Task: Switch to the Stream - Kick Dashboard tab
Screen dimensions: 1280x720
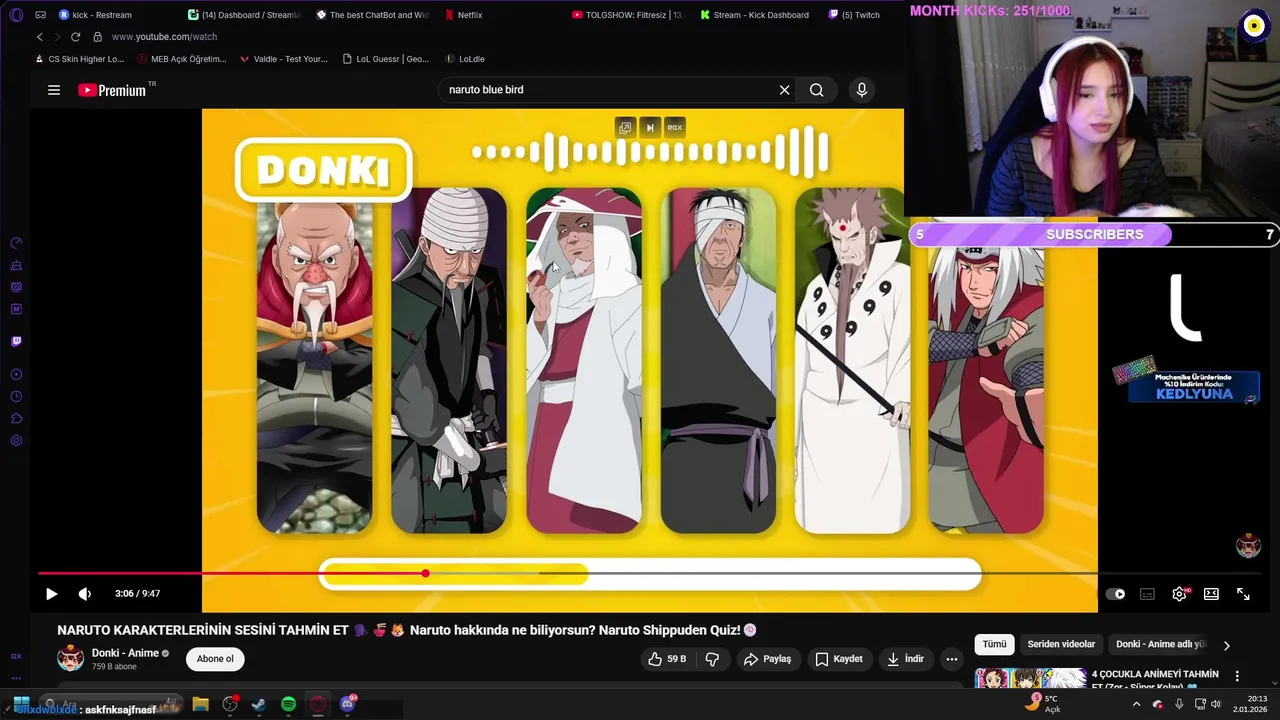Action: (x=755, y=15)
